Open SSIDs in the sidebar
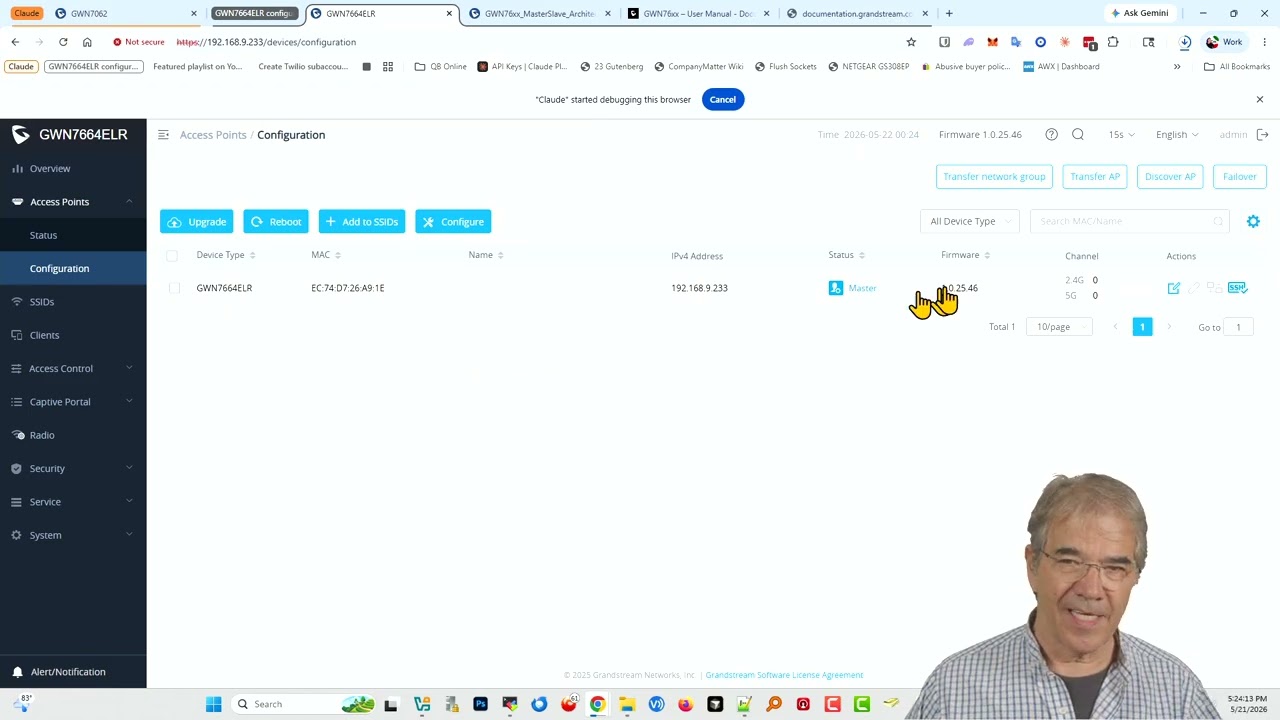Image resolution: width=1280 pixels, height=720 pixels. 73,302
